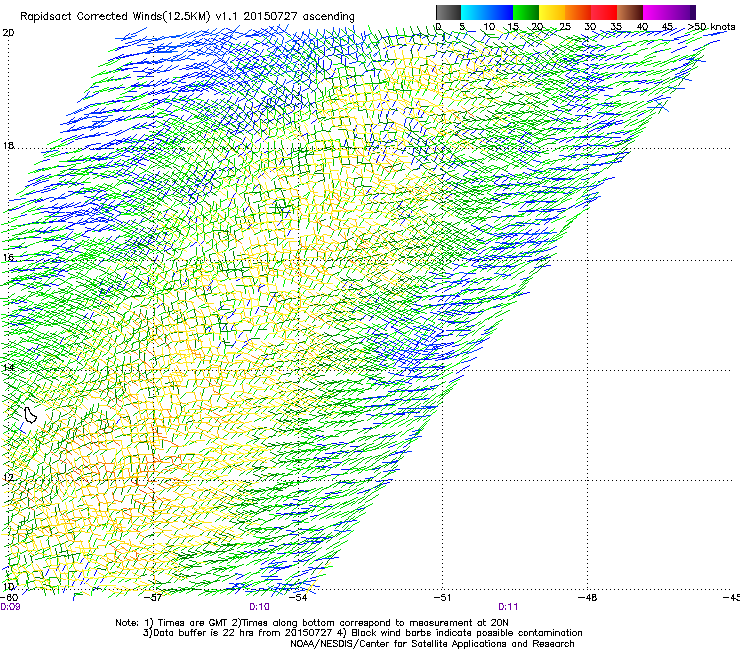Click the '>50 knots' legend label
This screenshot has width=740, height=650.
[711, 27]
